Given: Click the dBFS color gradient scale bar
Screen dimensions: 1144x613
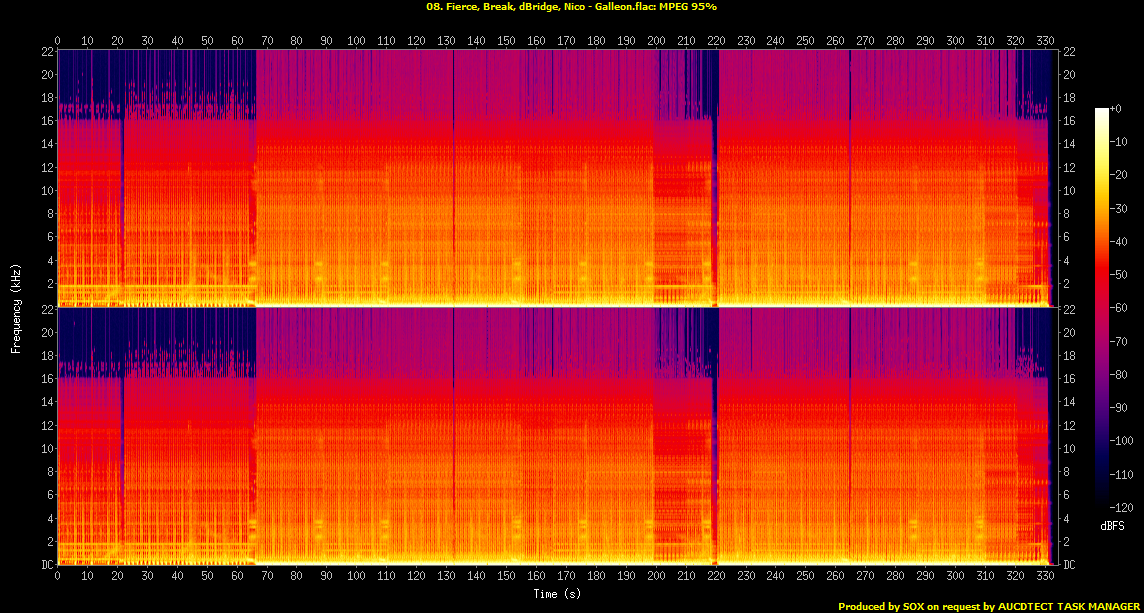Looking at the screenshot, I should pyautogui.click(x=1102, y=307).
